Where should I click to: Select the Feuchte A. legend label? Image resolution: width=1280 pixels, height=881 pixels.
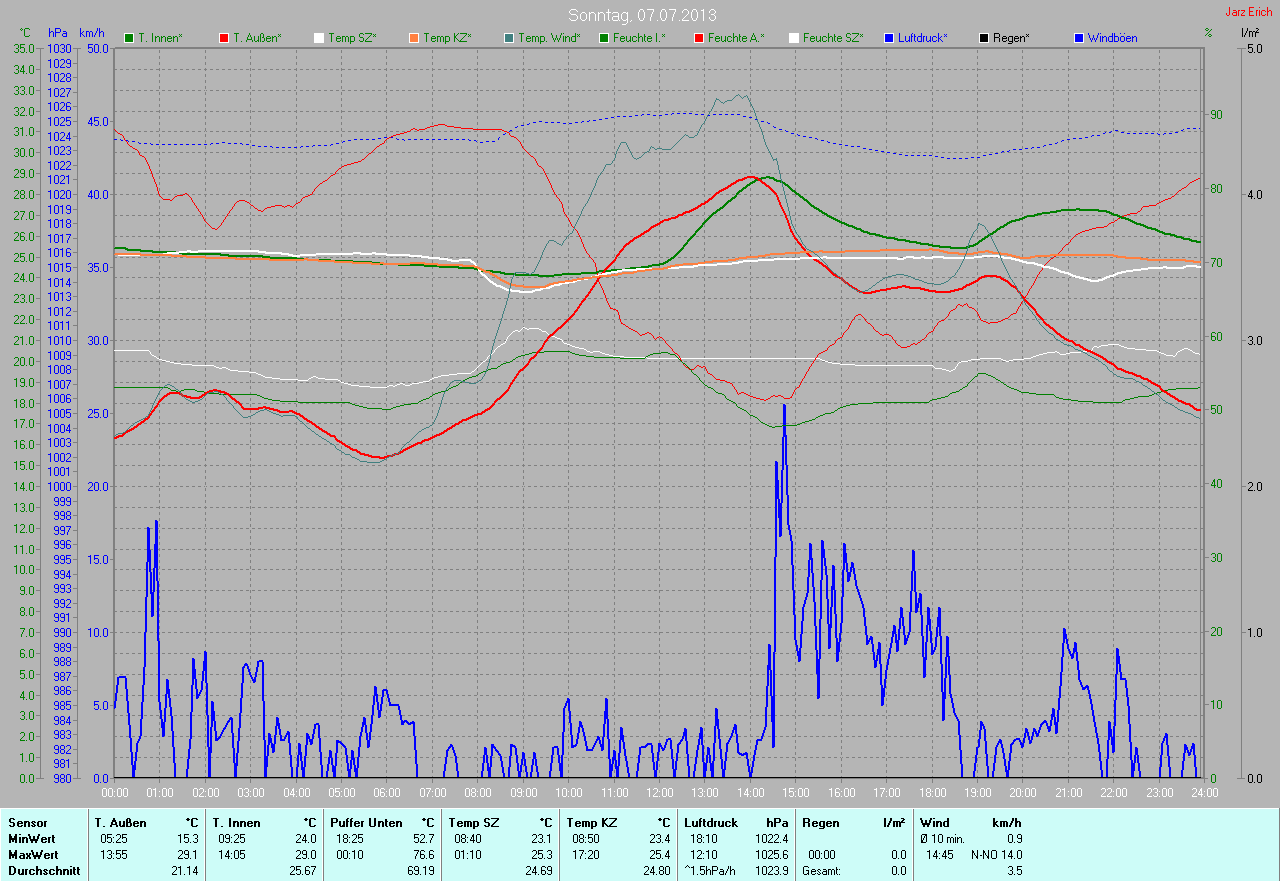[x=735, y=38]
